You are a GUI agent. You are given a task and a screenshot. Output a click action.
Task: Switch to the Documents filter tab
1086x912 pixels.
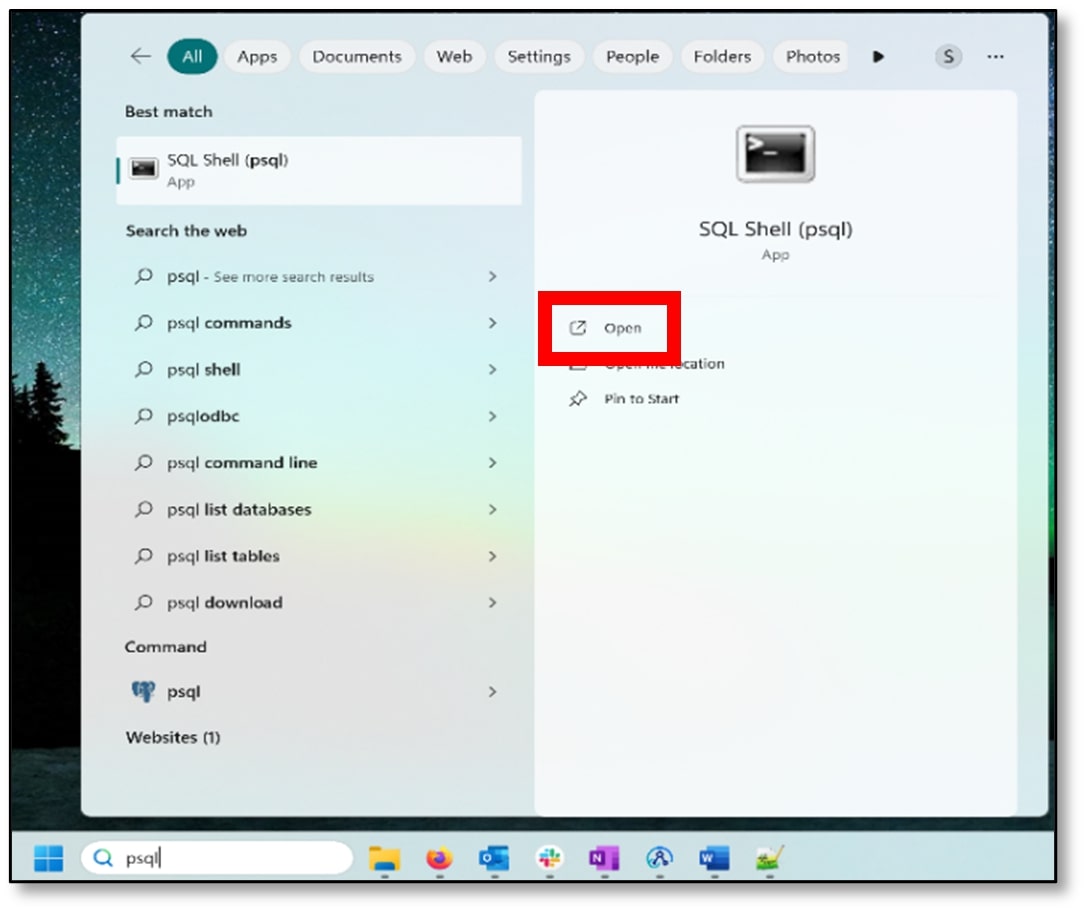click(x=357, y=56)
